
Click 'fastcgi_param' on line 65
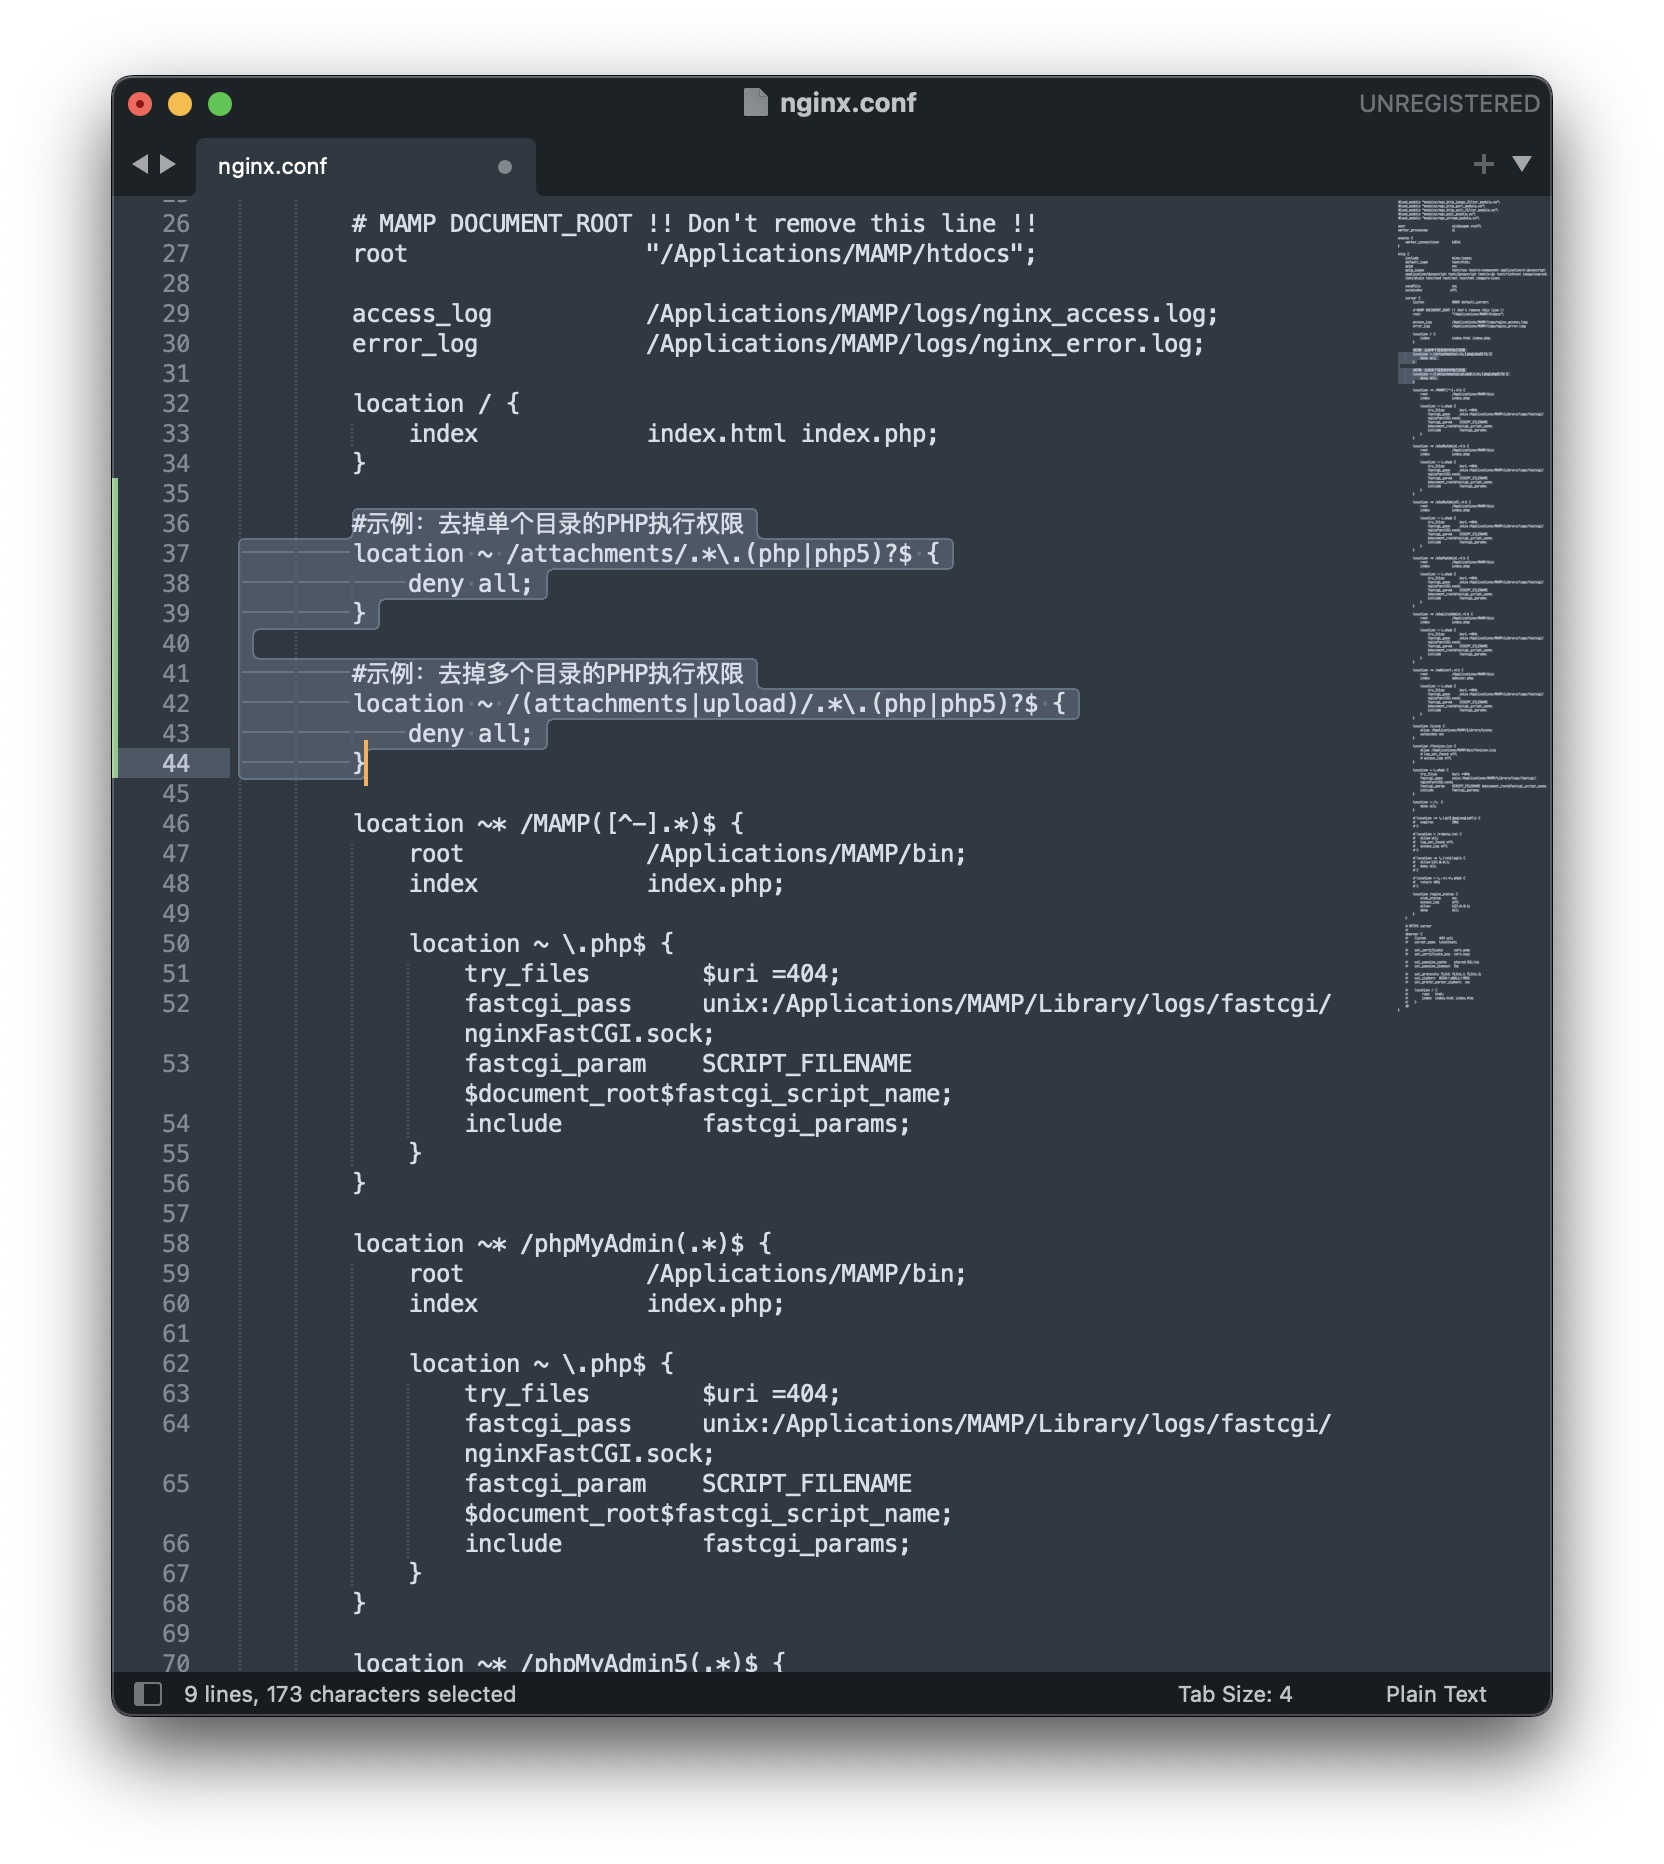click(555, 1484)
